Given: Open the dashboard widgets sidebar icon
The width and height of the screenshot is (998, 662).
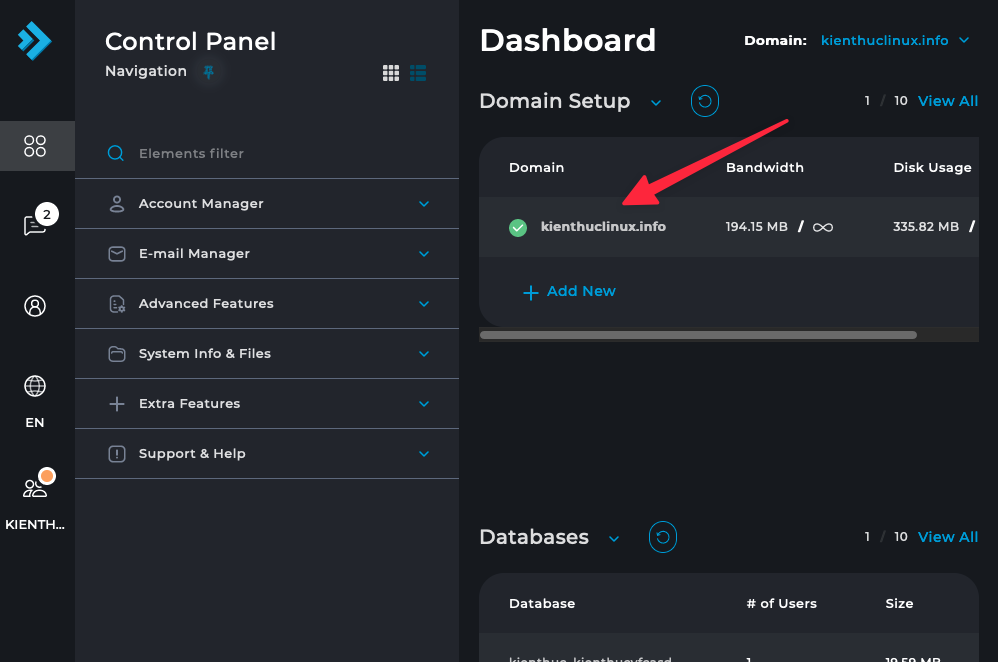Looking at the screenshot, I should pos(35,146).
